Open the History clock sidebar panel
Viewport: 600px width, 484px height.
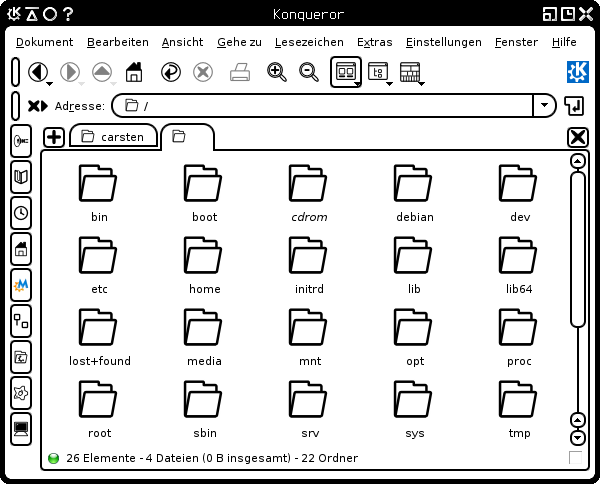click(x=21, y=213)
